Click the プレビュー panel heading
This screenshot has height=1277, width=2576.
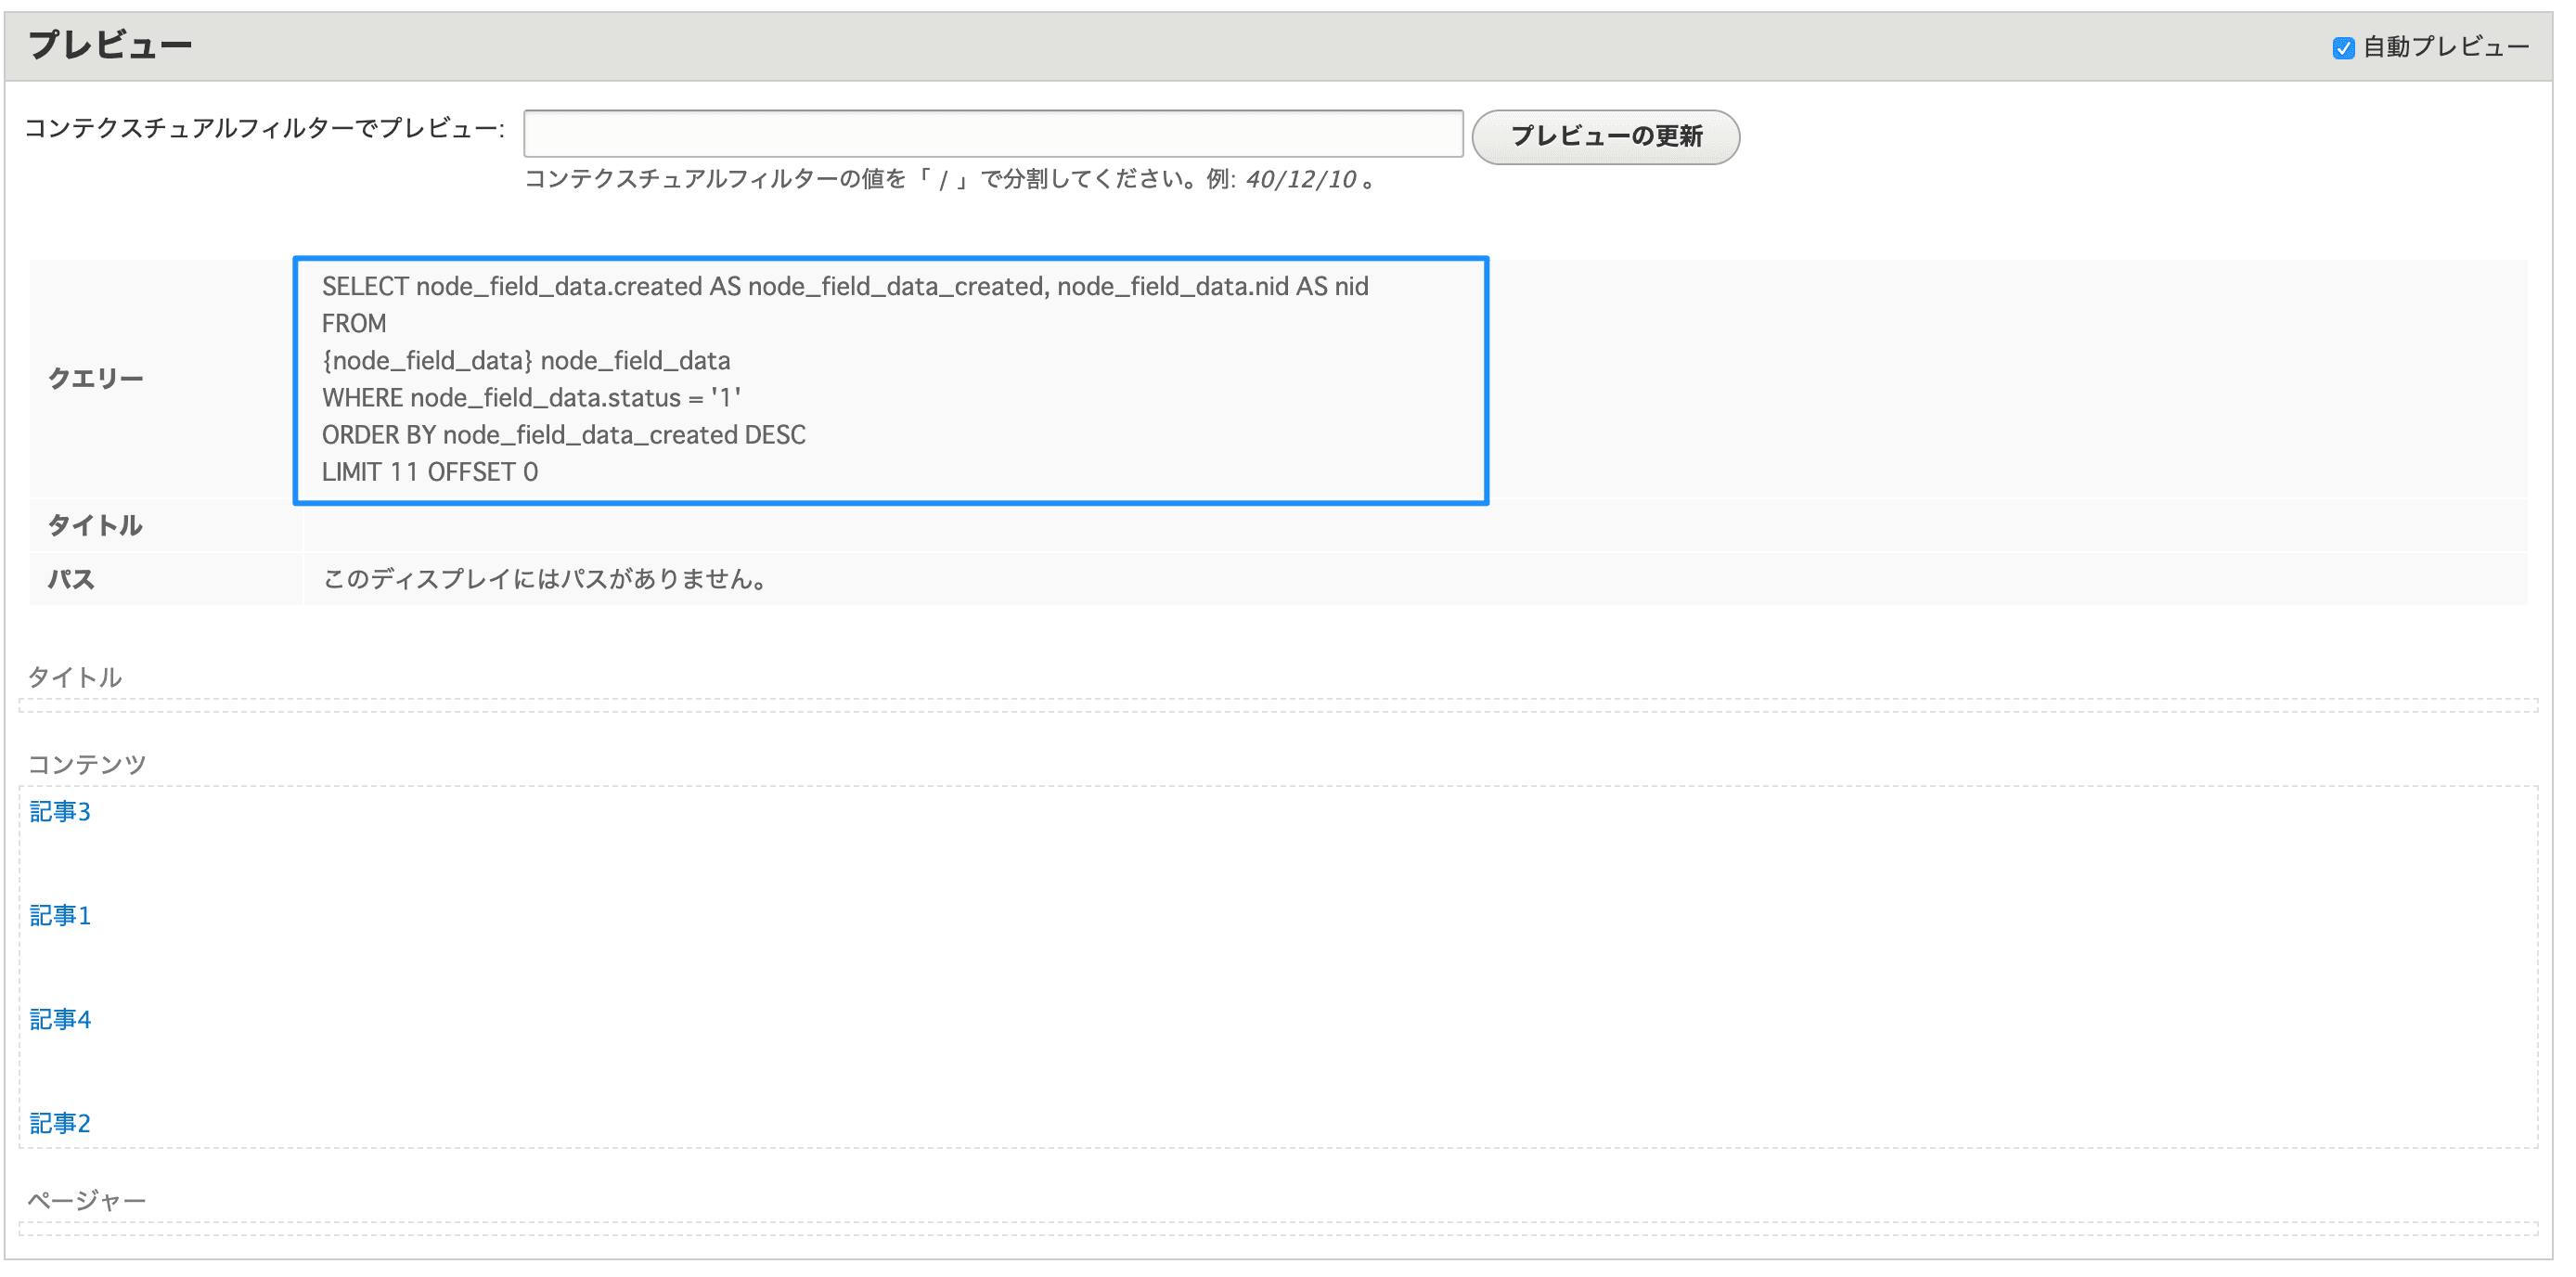point(110,45)
